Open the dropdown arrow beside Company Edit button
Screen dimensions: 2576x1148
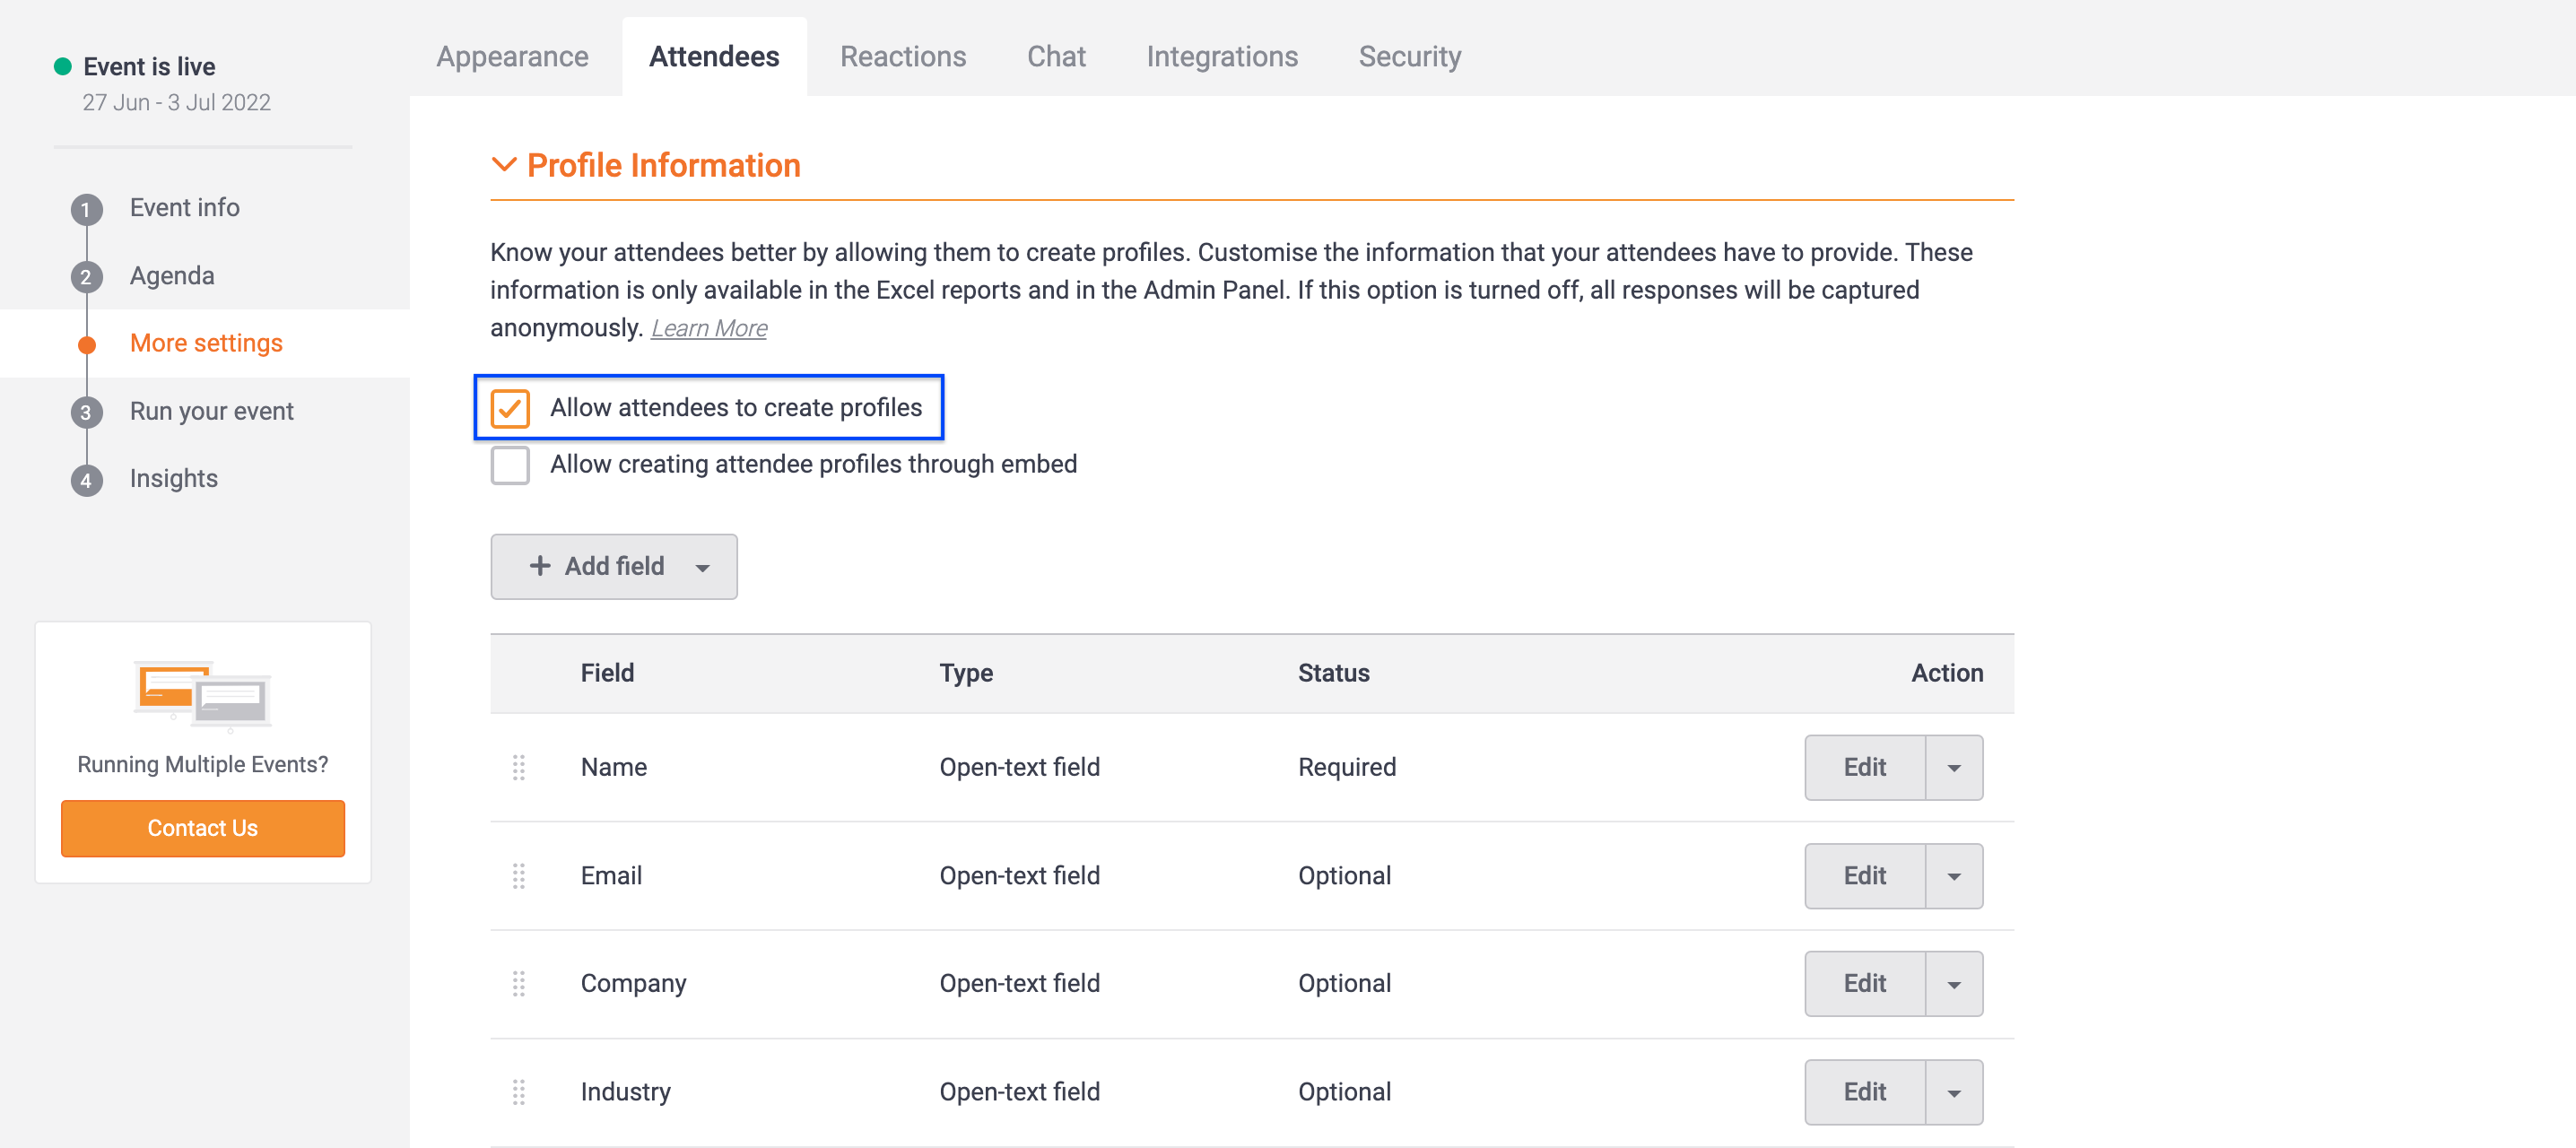(1954, 984)
